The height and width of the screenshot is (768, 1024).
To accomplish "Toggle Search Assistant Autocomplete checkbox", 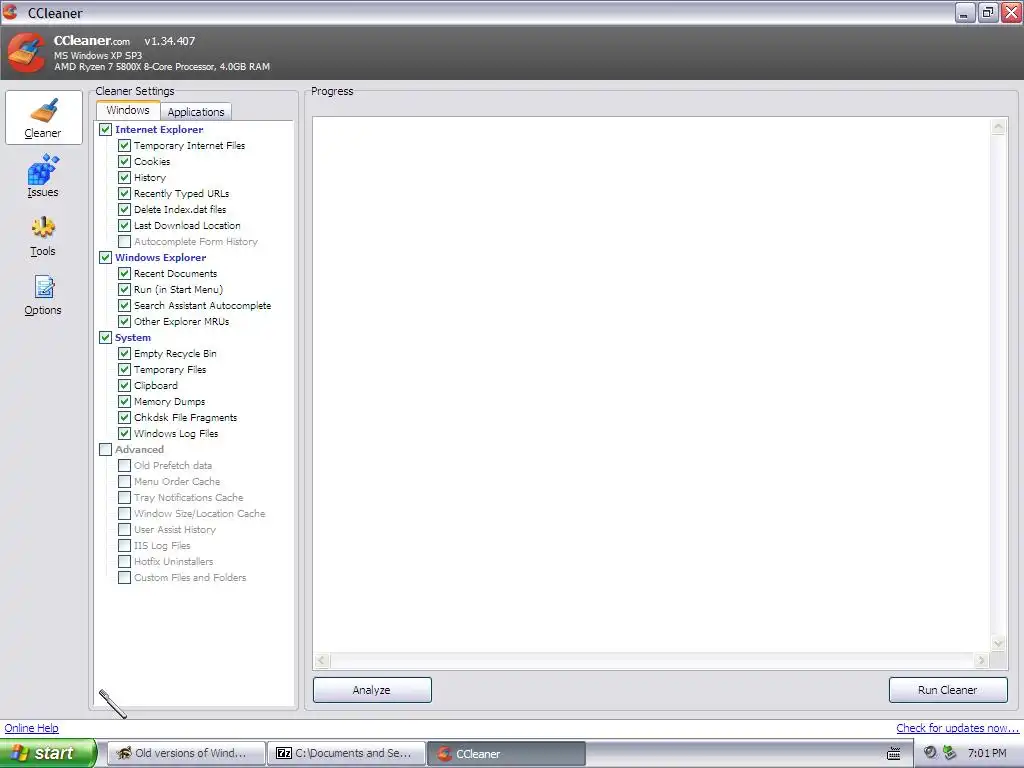I will (x=124, y=305).
